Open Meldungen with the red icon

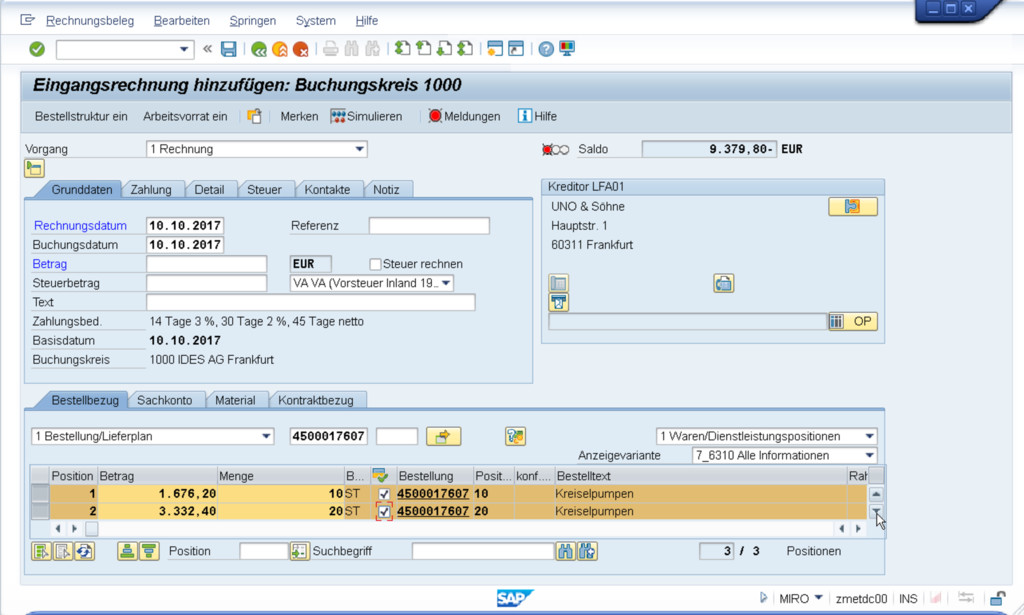(x=464, y=116)
